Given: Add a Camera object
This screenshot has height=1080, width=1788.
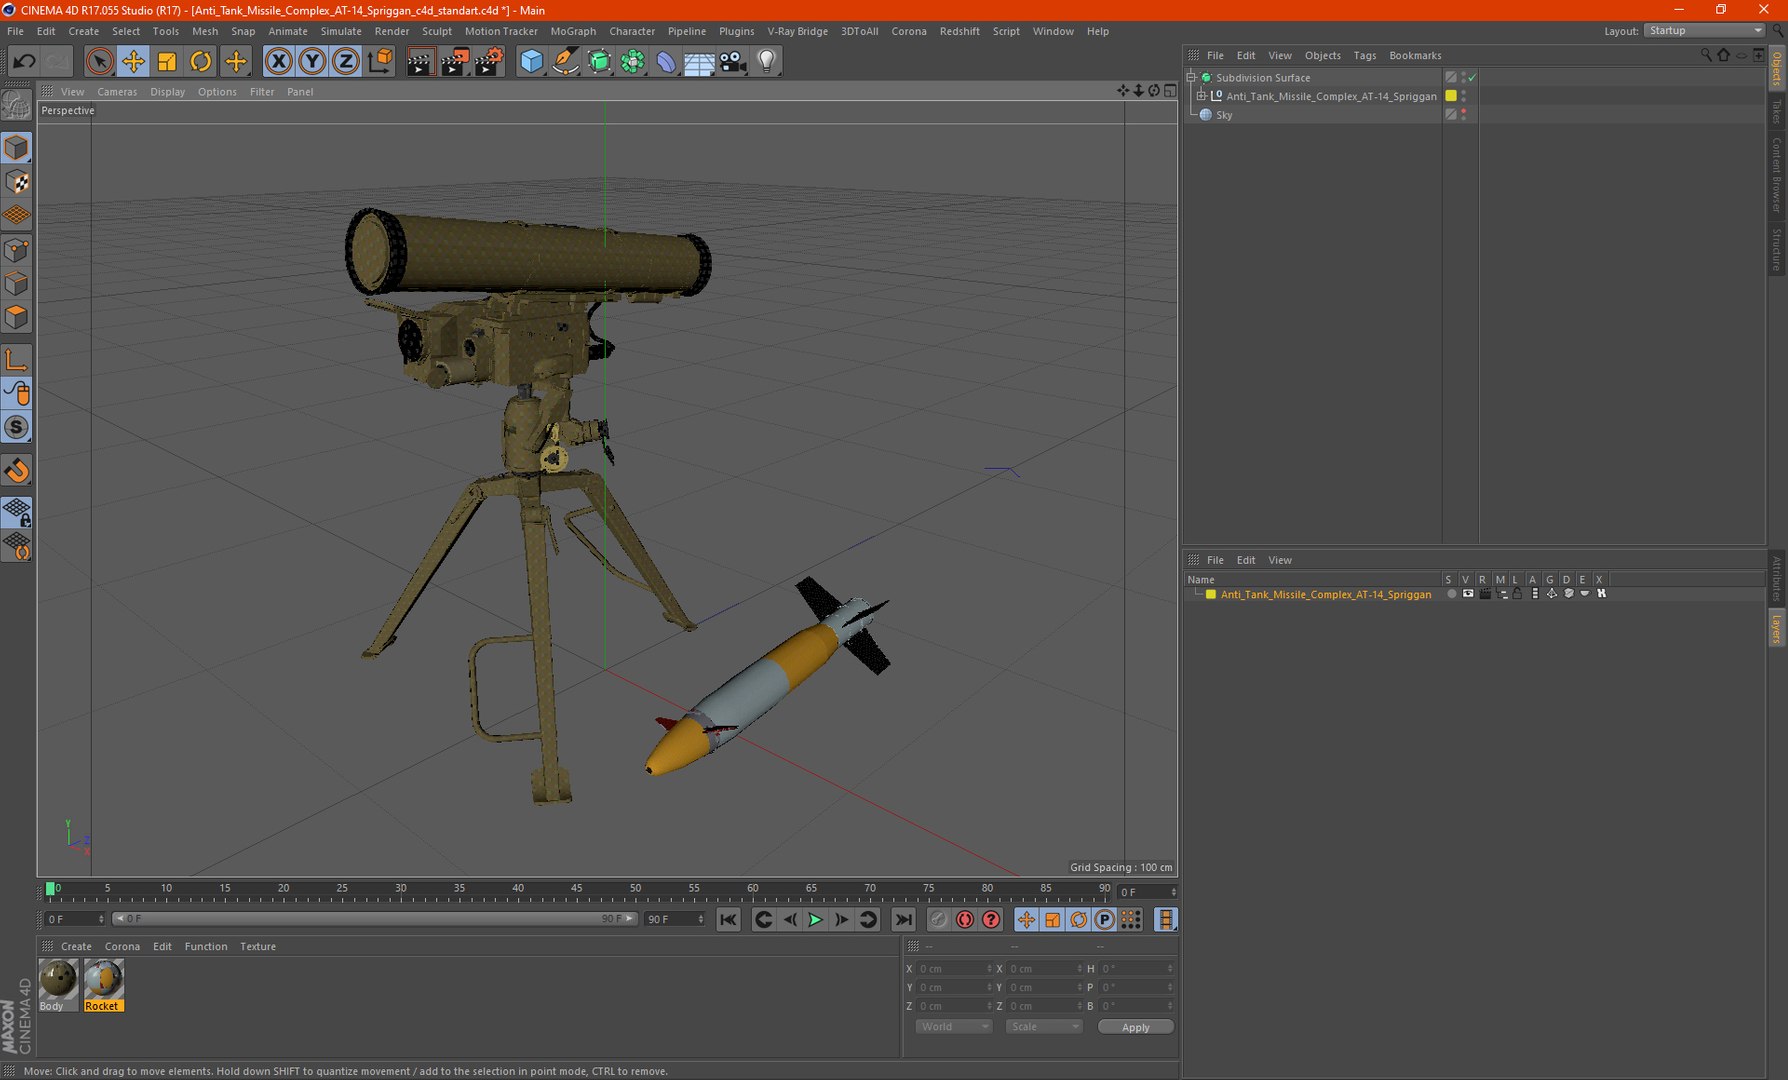Looking at the screenshot, I should click(733, 61).
